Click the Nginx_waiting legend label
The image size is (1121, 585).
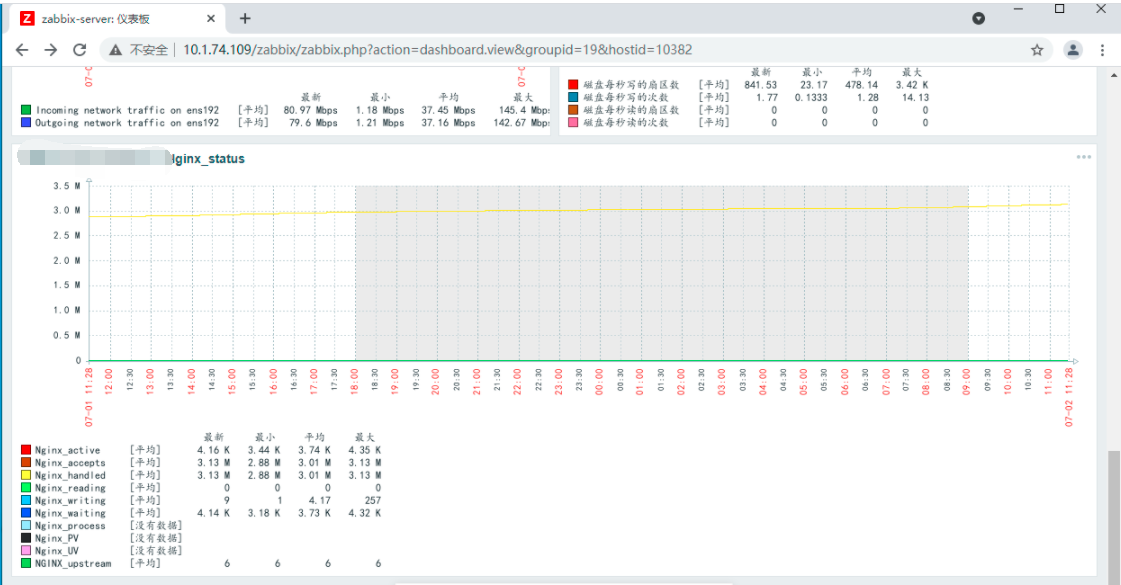pyautogui.click(x=70, y=513)
